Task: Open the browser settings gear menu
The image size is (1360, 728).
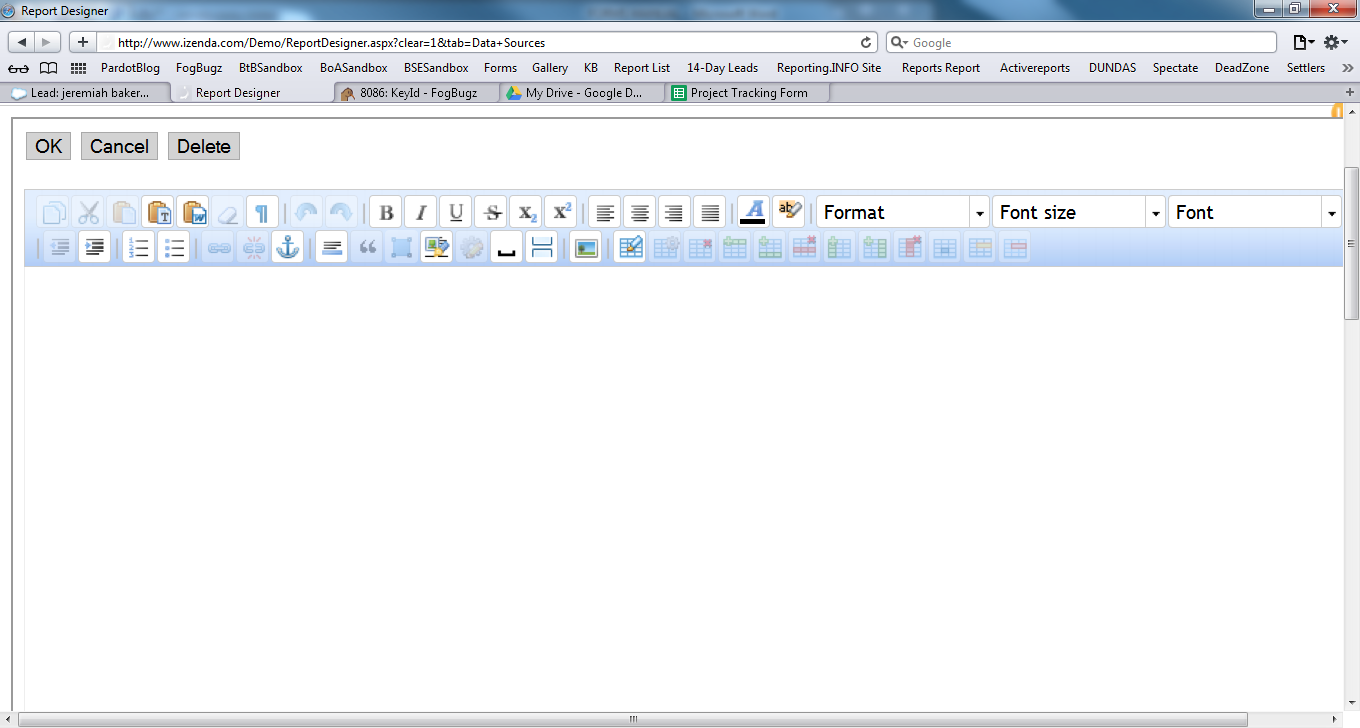Action: click(x=1335, y=42)
